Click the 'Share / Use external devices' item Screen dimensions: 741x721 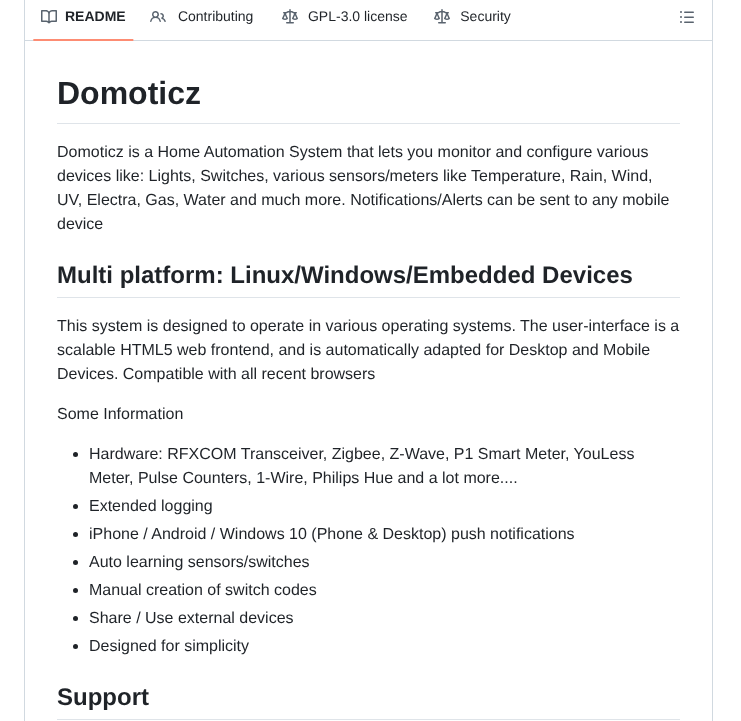point(191,618)
